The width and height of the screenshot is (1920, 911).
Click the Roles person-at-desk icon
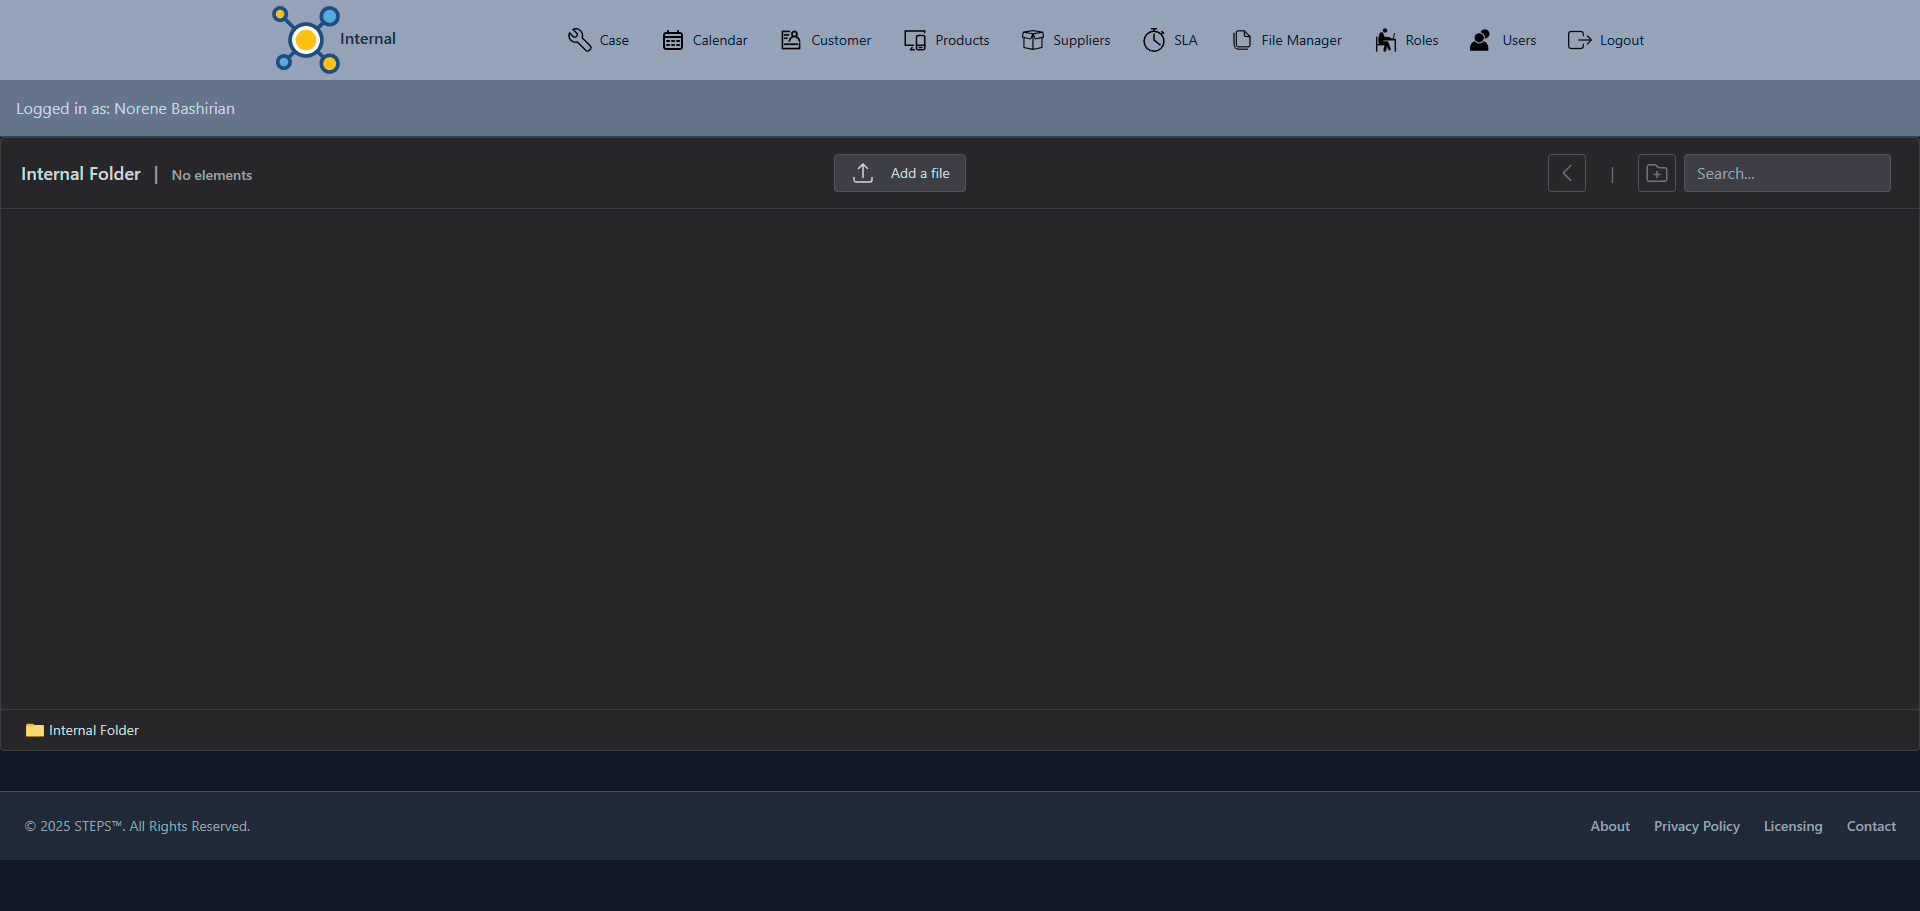[x=1385, y=40]
